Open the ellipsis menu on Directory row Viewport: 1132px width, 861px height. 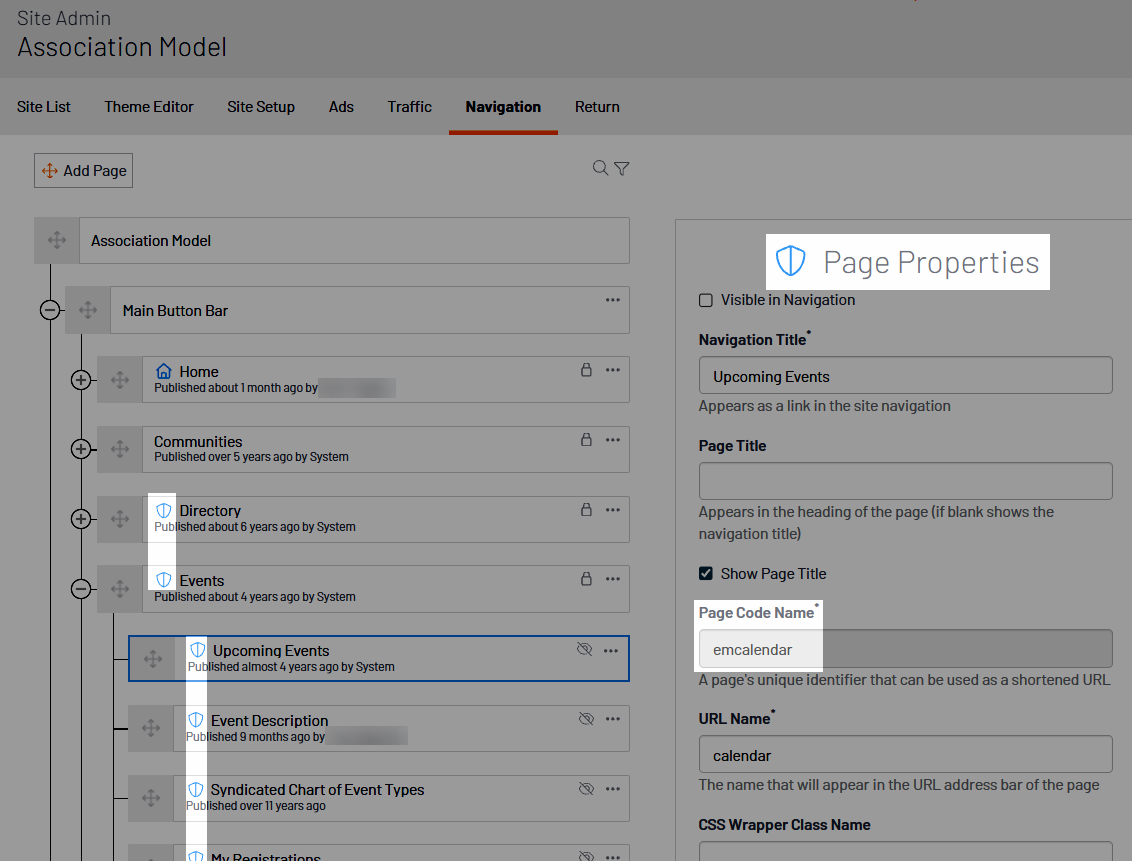coord(613,509)
